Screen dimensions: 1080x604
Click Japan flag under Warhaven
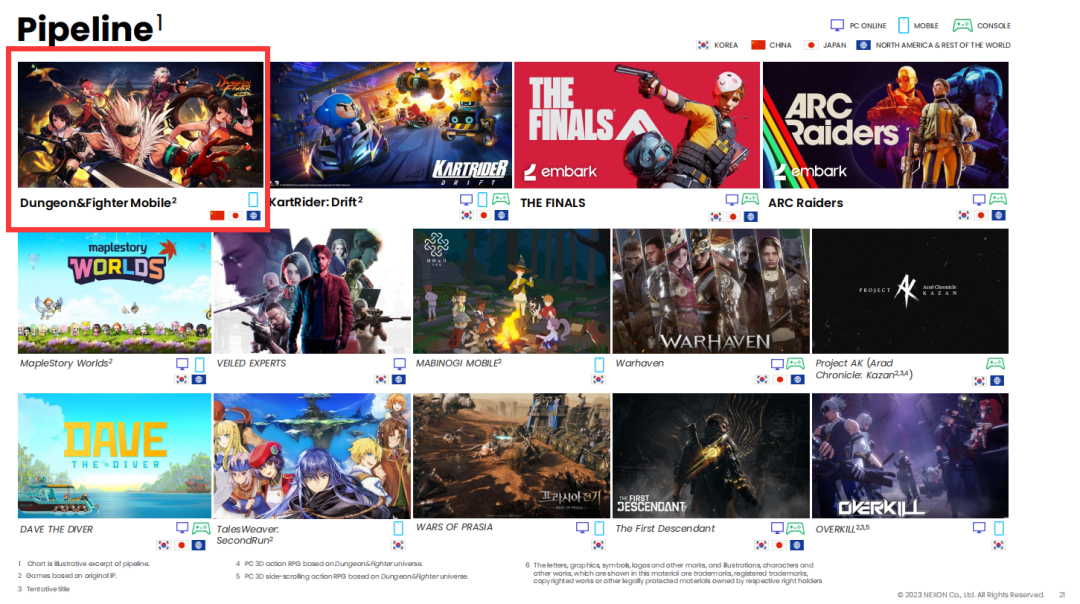(780, 379)
